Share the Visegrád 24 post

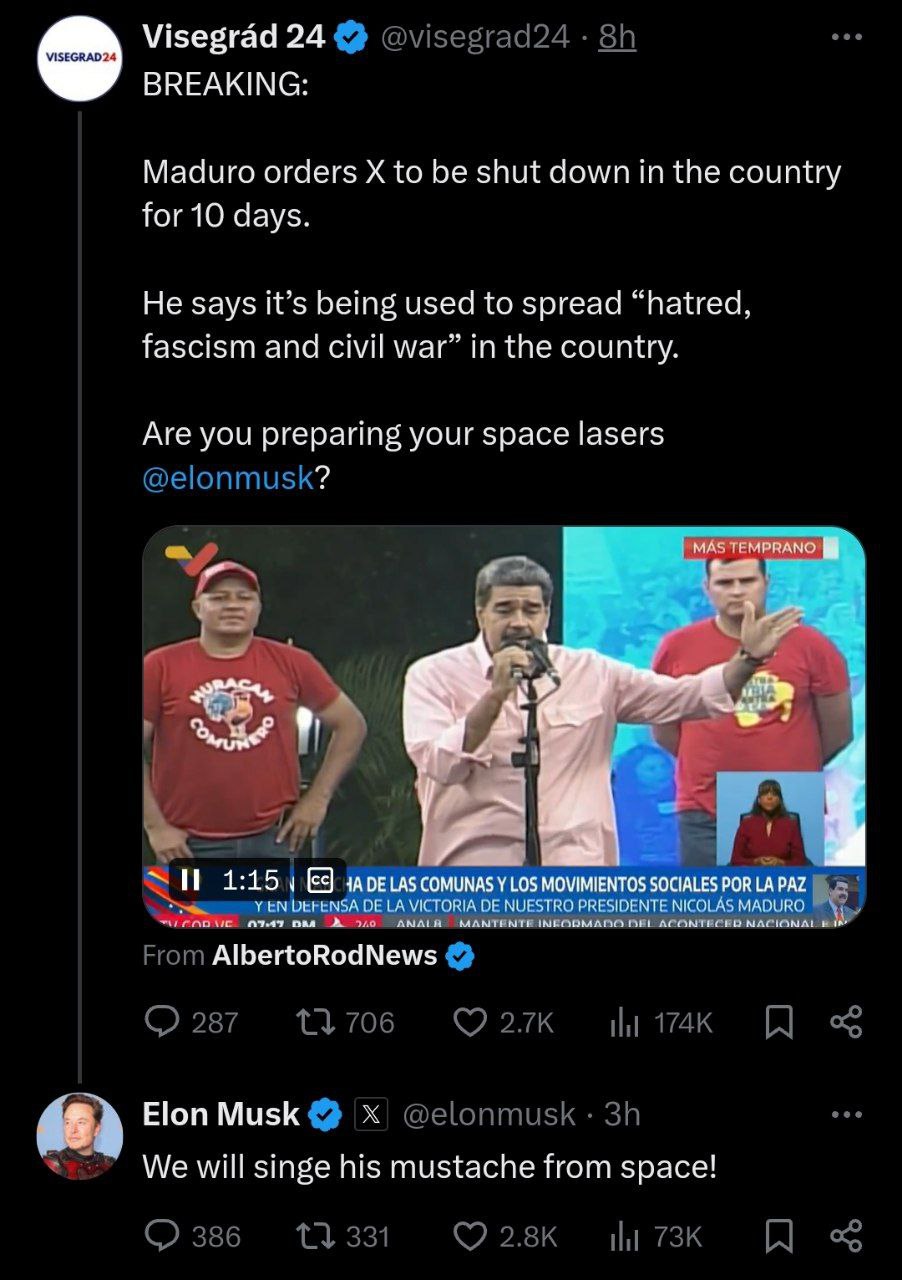846,1021
